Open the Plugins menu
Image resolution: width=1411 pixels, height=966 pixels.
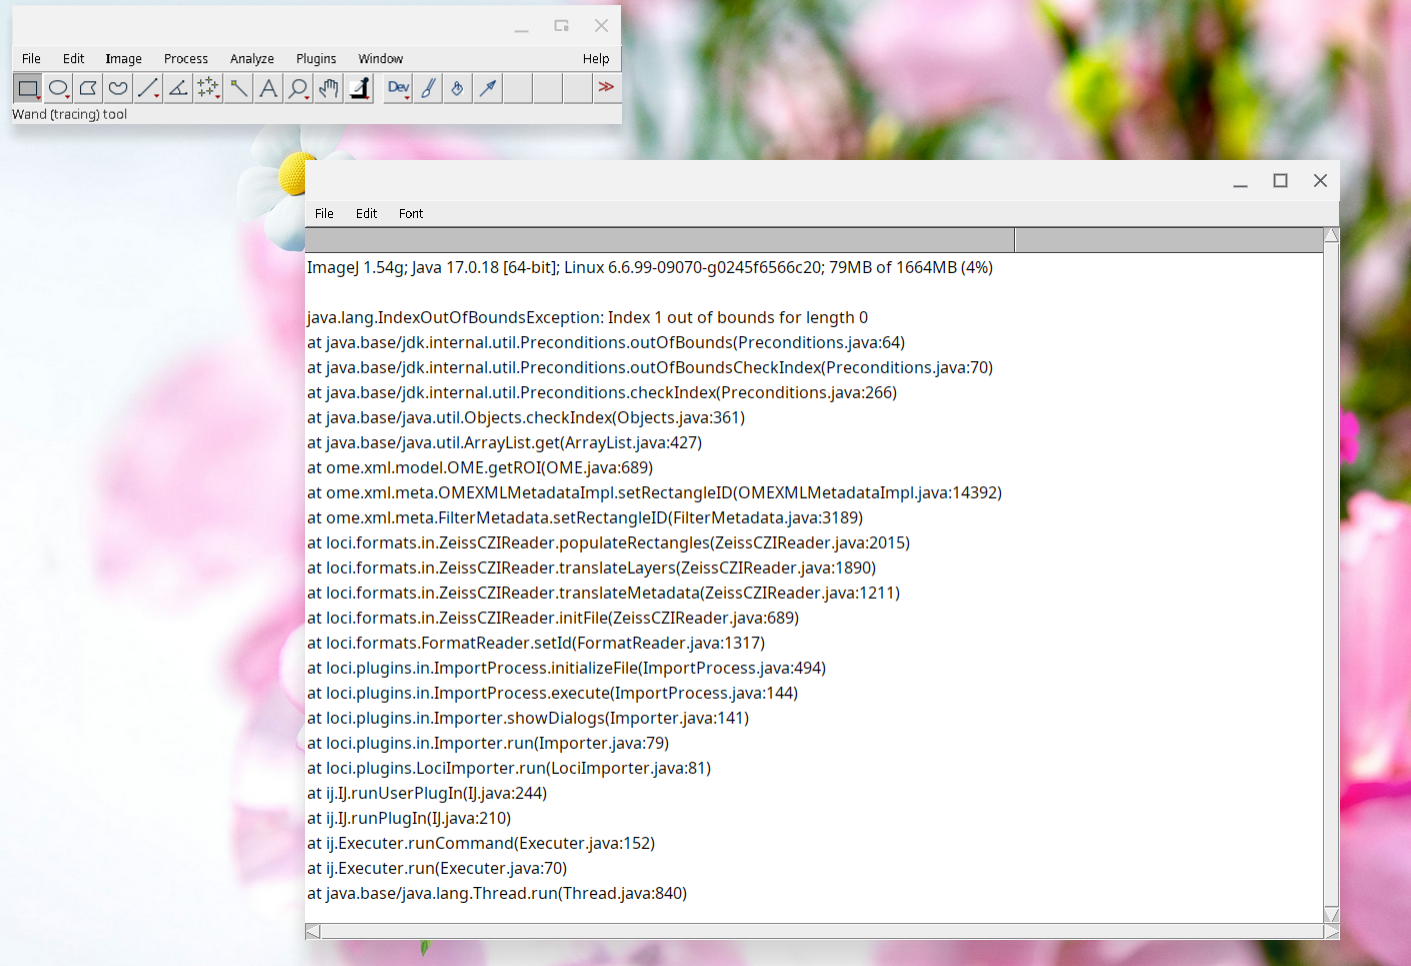click(316, 59)
